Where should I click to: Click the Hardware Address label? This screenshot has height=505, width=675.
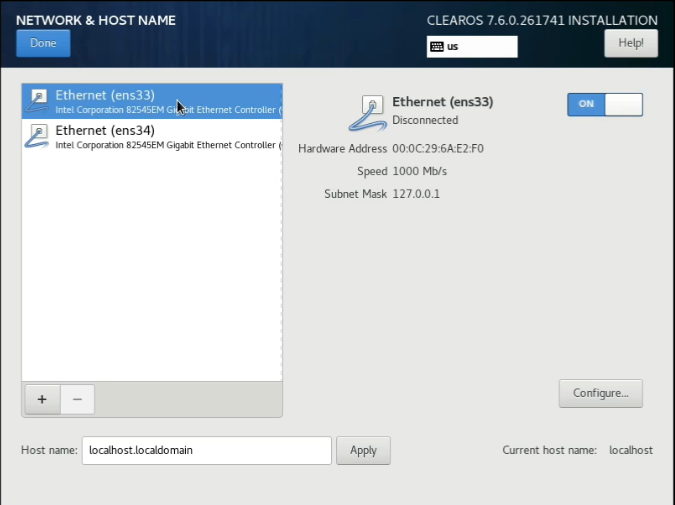point(343,149)
